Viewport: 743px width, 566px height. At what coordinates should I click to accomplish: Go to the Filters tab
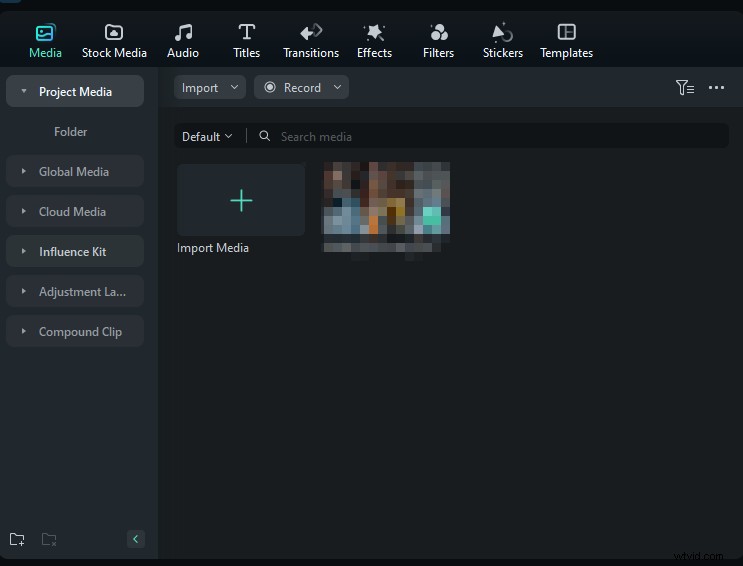point(438,41)
